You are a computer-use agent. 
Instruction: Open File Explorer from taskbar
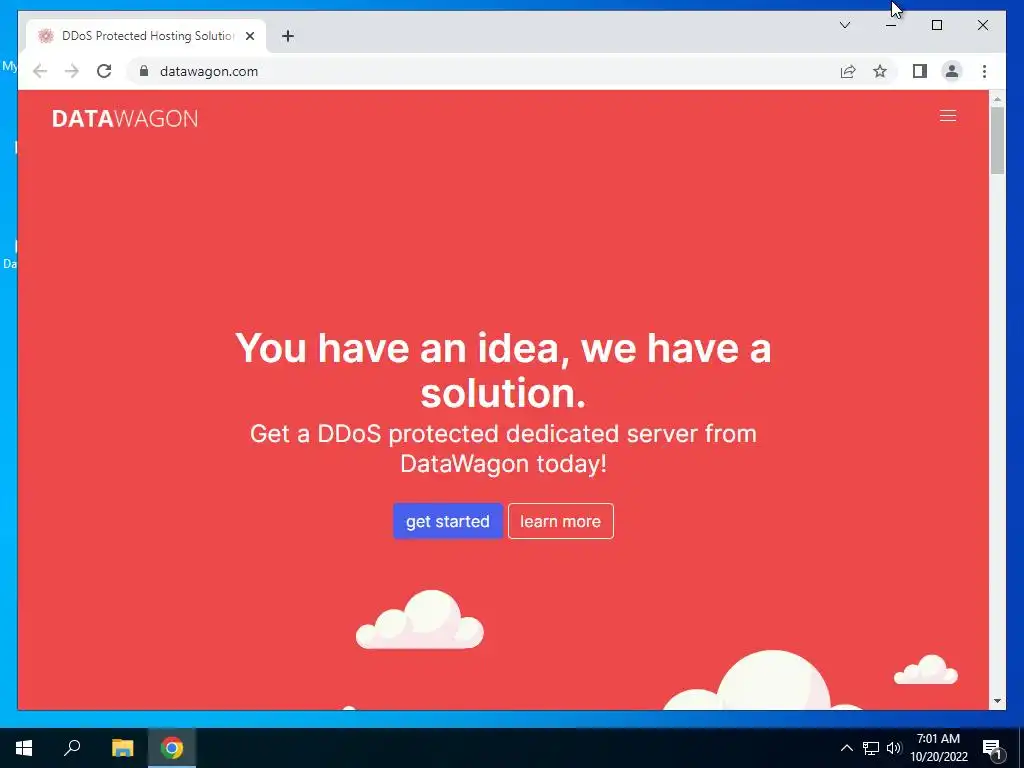pyautogui.click(x=122, y=748)
